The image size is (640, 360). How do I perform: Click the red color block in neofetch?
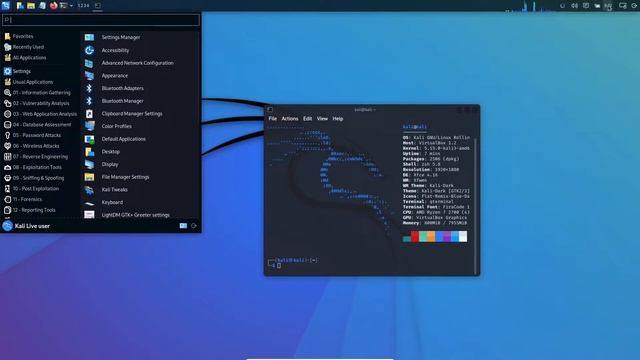pyautogui.click(x=415, y=236)
